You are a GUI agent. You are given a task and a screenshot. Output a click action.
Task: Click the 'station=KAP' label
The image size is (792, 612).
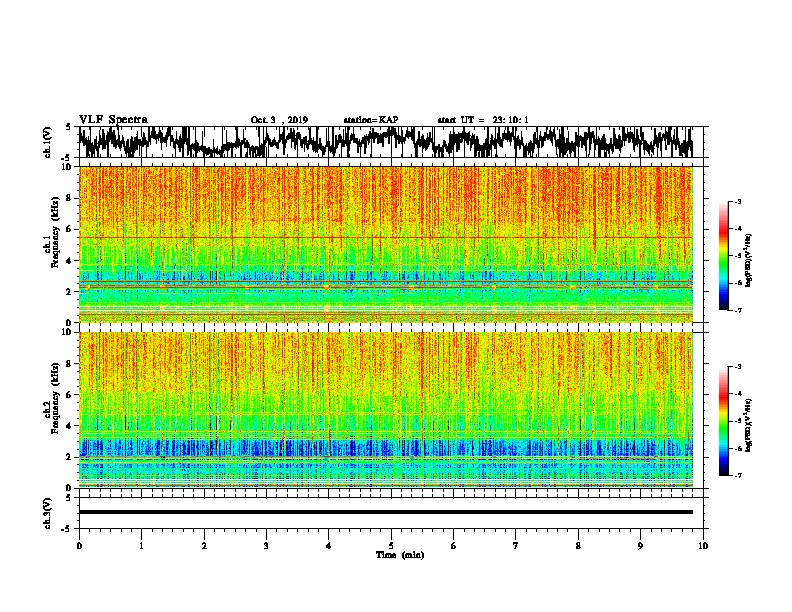coord(371,120)
